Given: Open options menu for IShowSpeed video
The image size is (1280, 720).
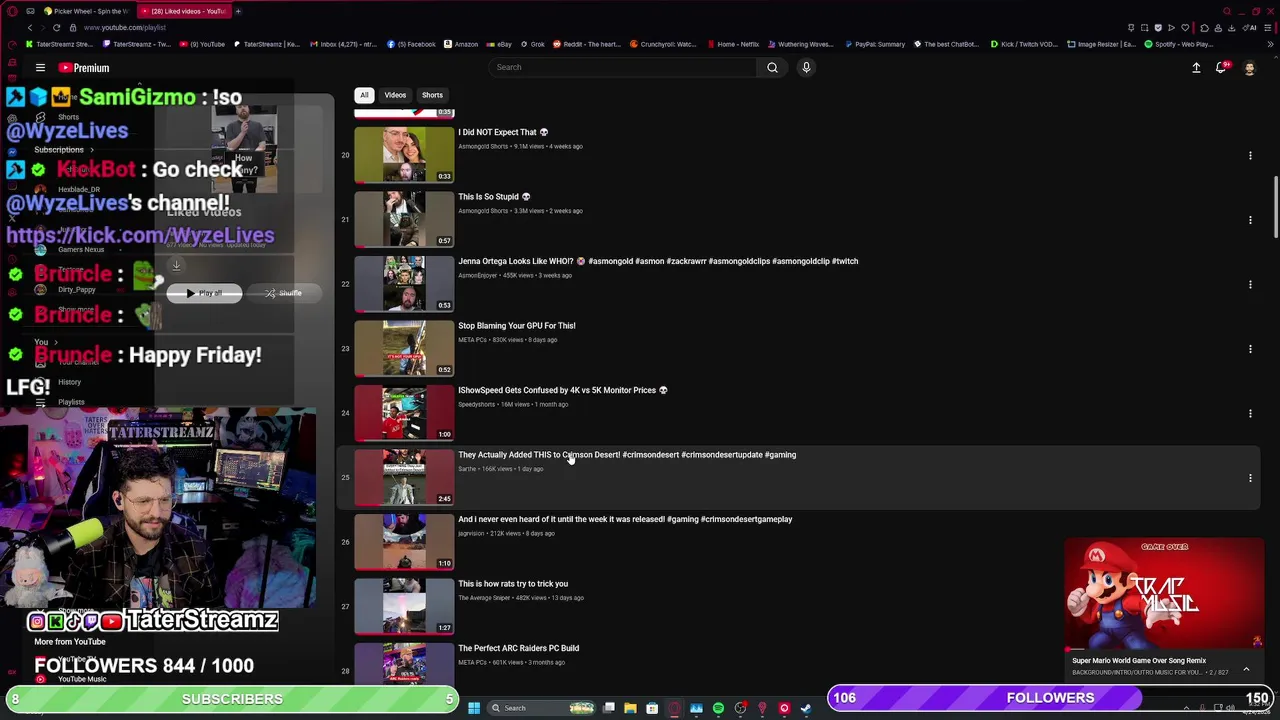Looking at the screenshot, I should pos(1250,413).
